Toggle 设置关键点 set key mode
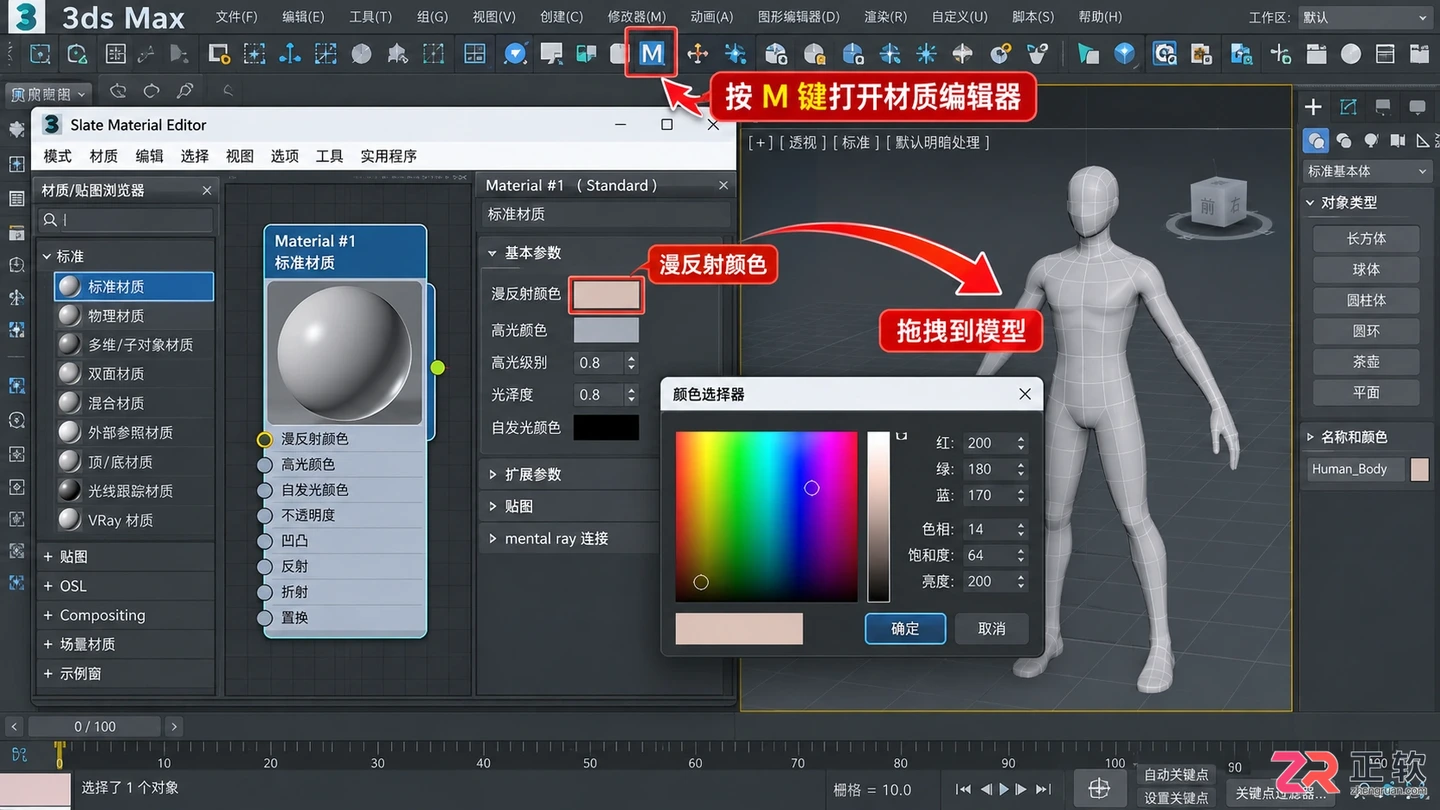Image resolution: width=1440 pixels, height=810 pixels. click(x=1176, y=798)
